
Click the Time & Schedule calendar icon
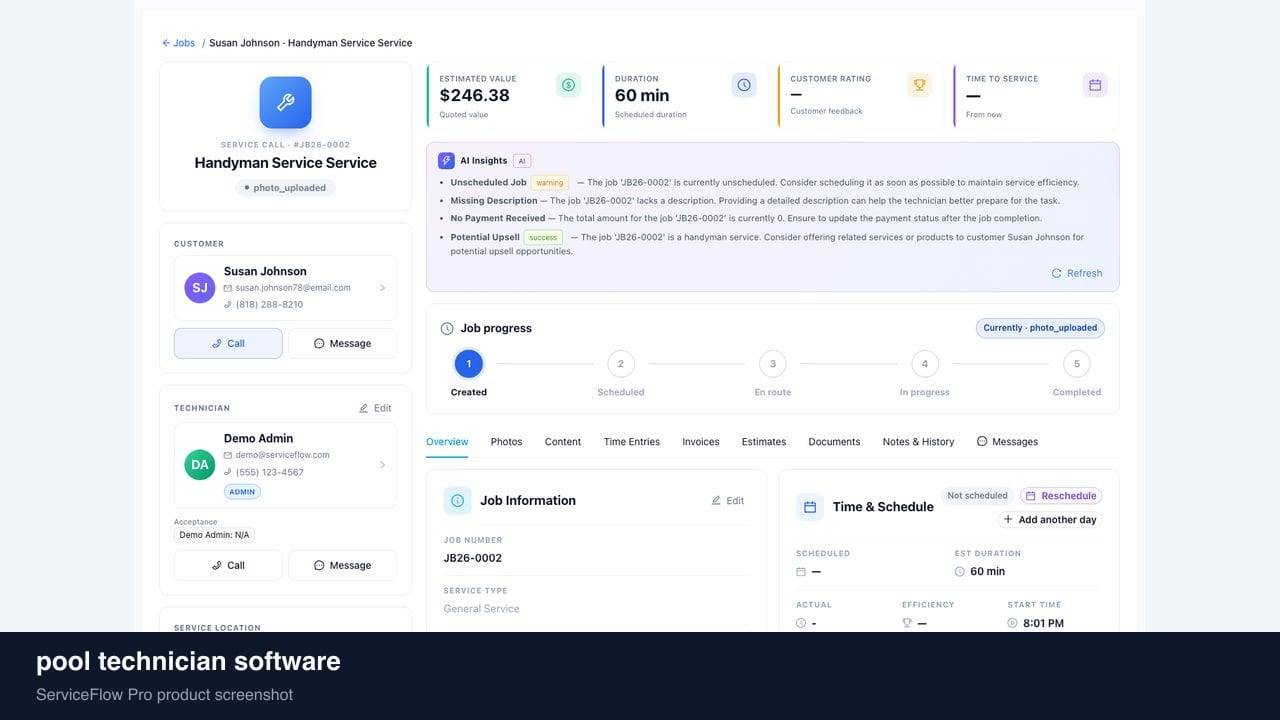810,507
